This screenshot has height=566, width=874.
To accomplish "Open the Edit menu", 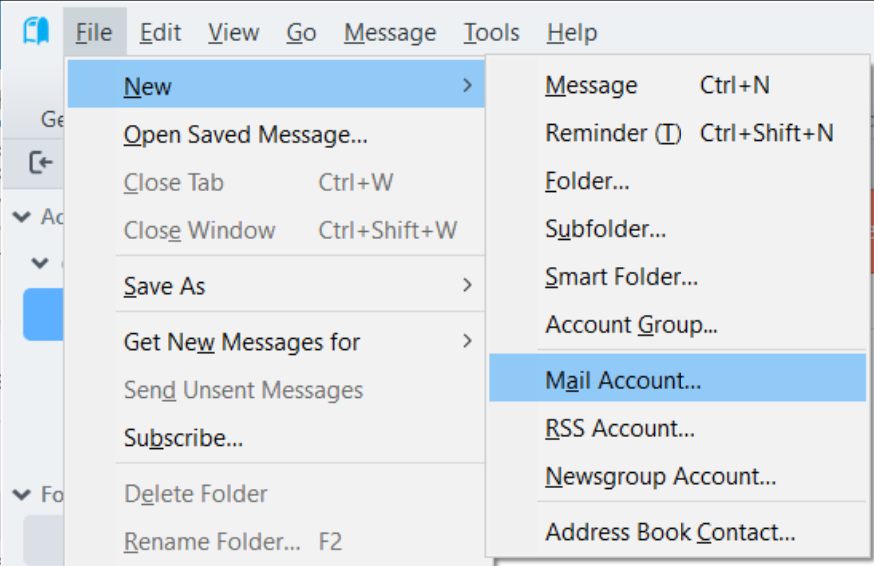I will coord(160,33).
